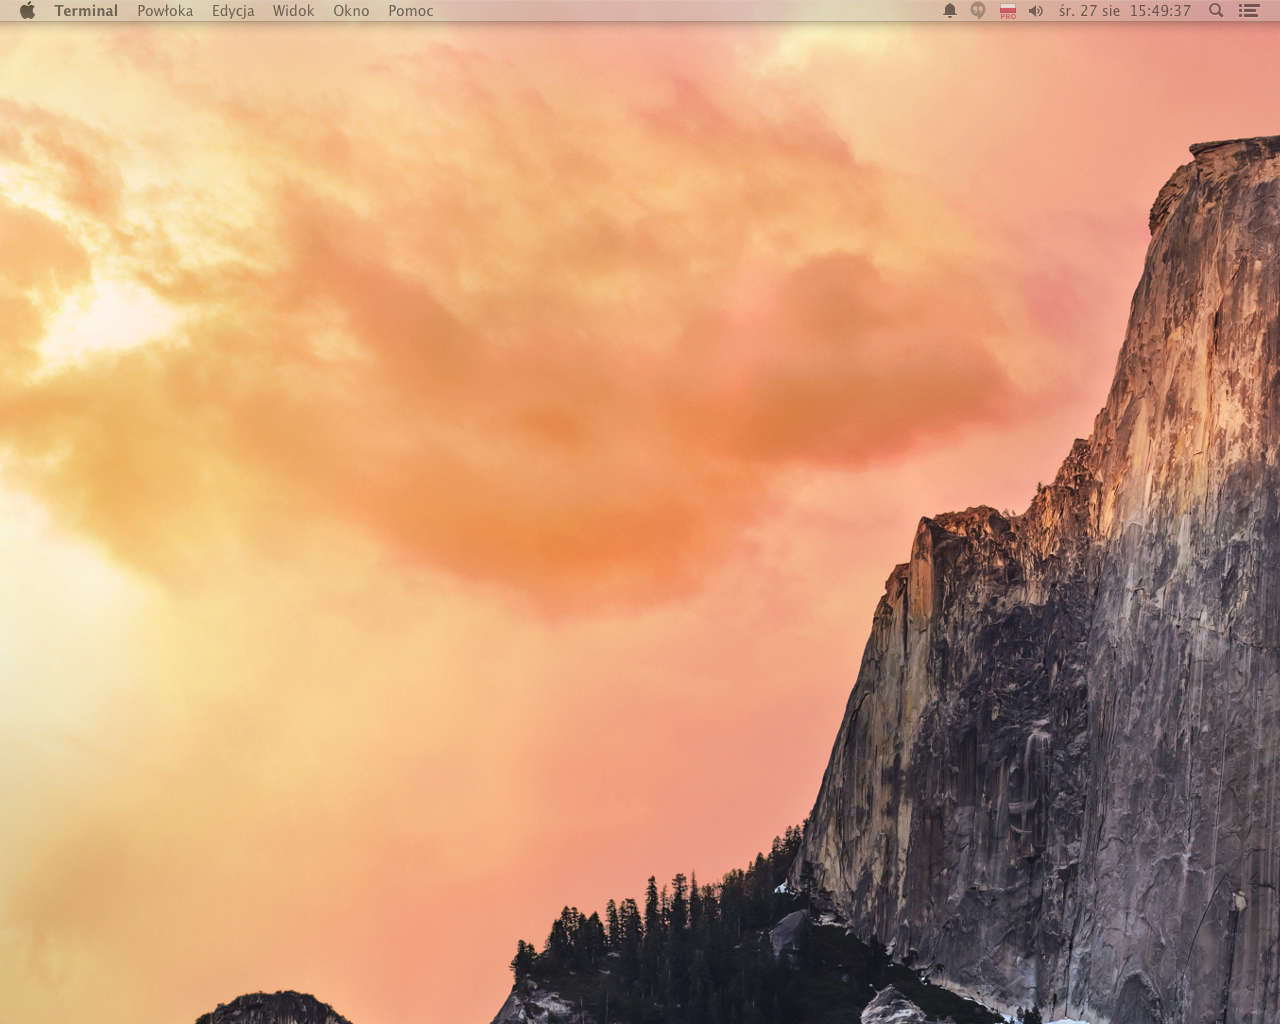
Task: Open Spotlight search magnifier
Action: (1216, 10)
